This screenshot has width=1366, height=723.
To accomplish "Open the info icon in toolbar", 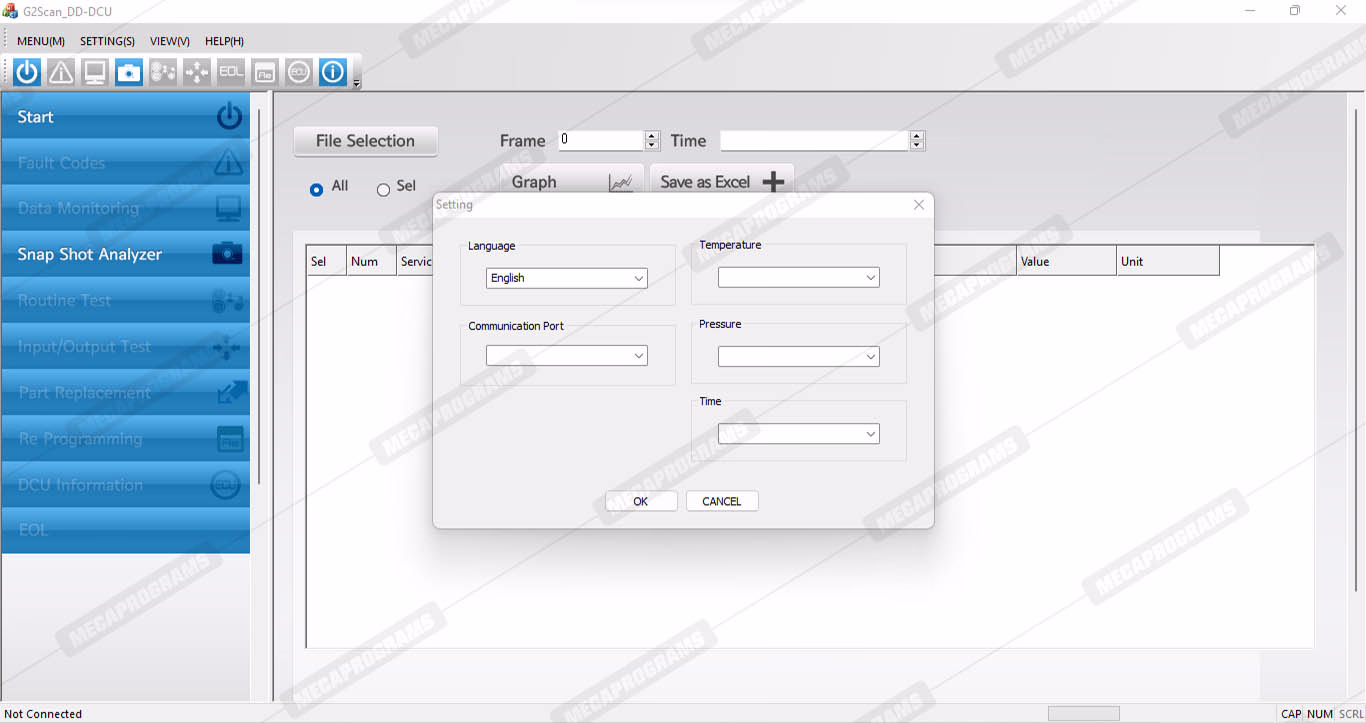I will coord(333,72).
